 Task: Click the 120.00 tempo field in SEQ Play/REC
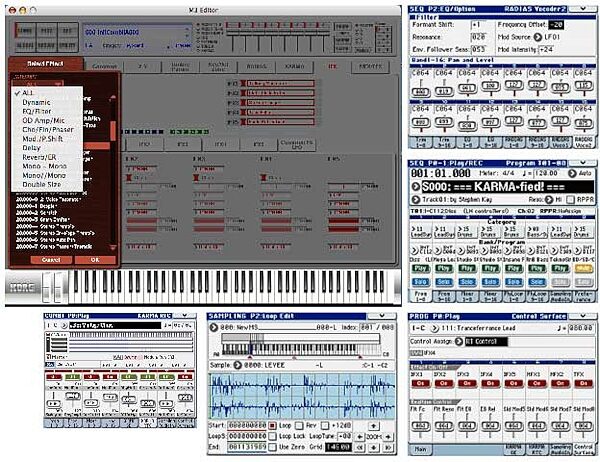(548, 173)
